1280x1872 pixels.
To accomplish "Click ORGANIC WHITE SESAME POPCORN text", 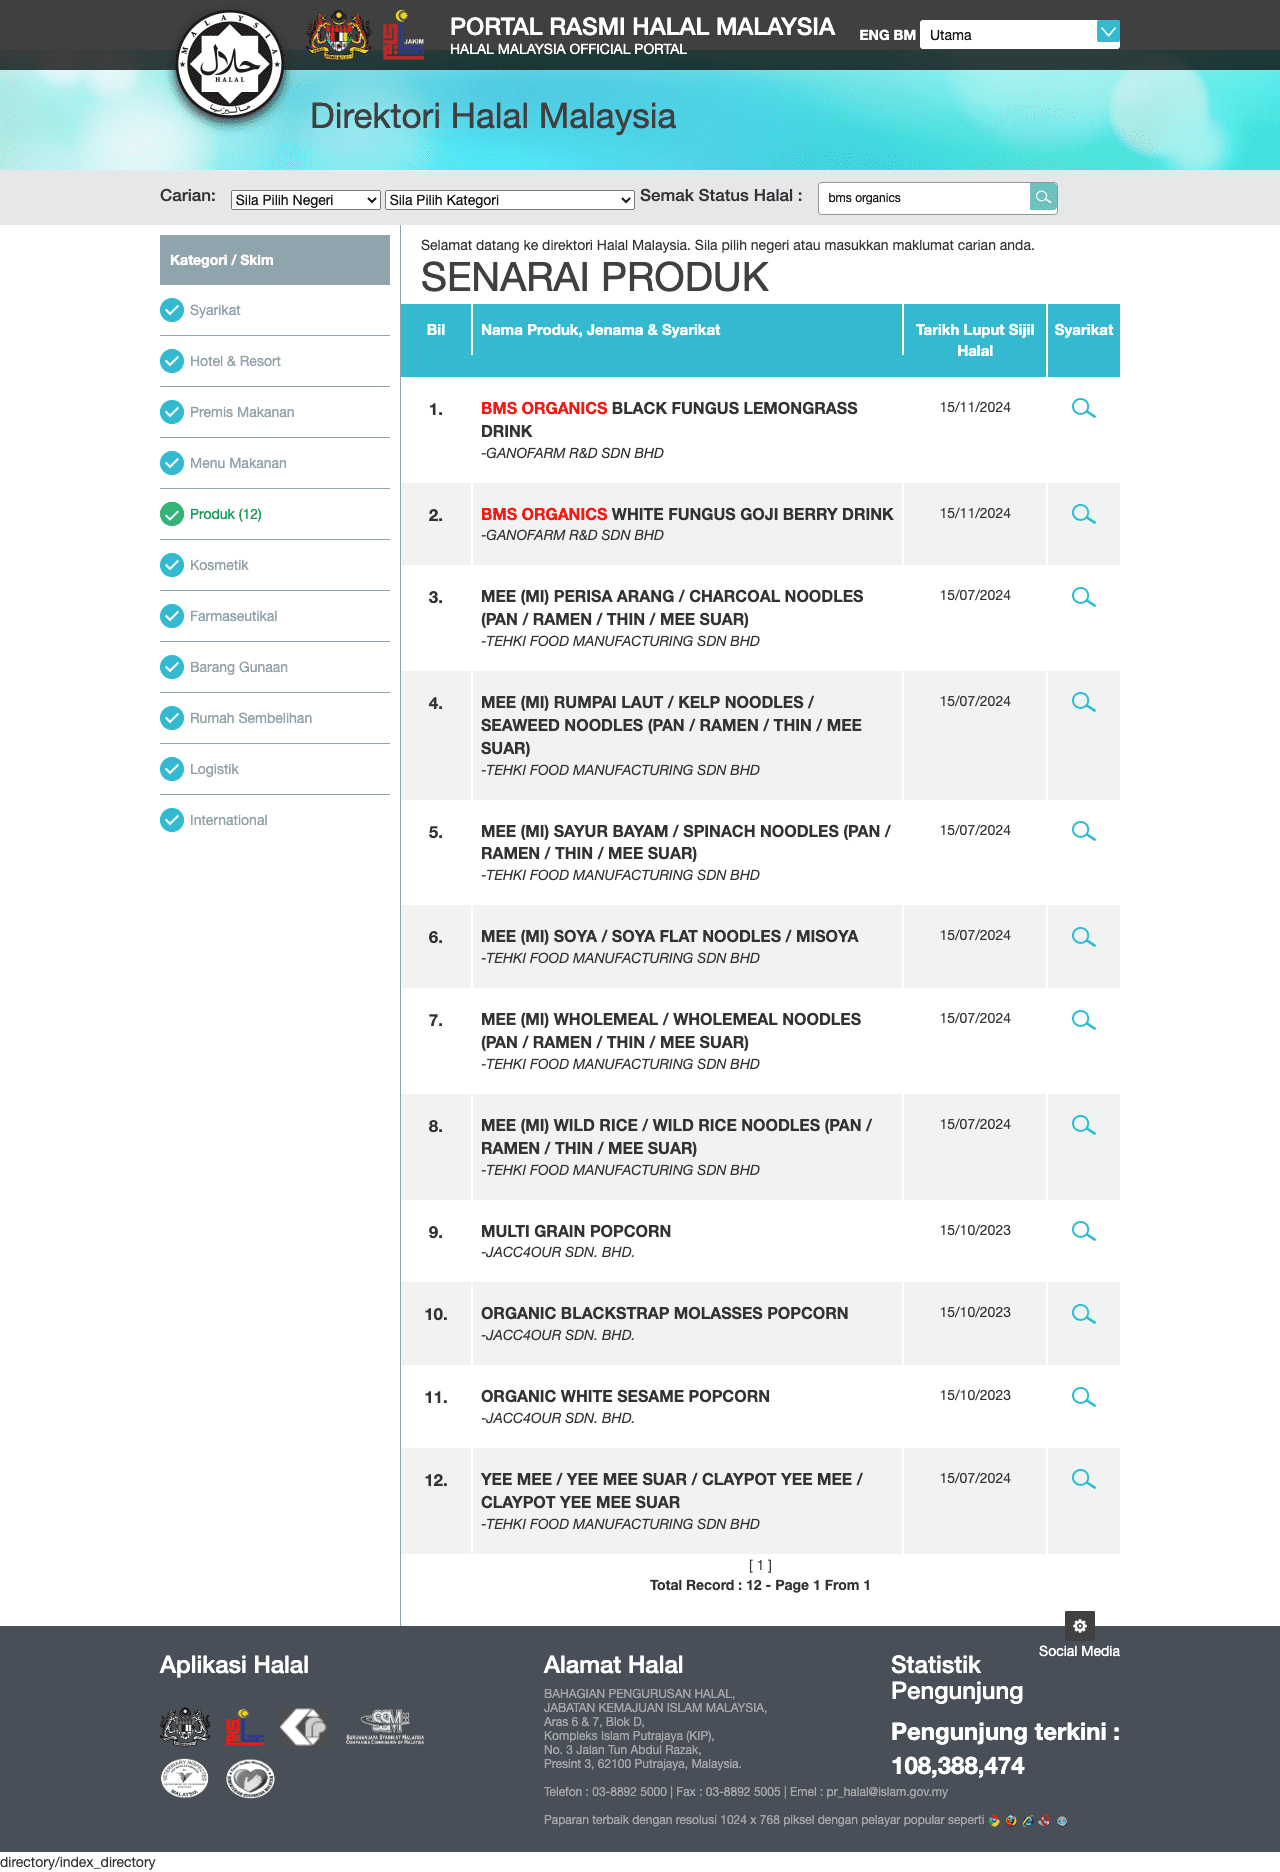I will [625, 1396].
